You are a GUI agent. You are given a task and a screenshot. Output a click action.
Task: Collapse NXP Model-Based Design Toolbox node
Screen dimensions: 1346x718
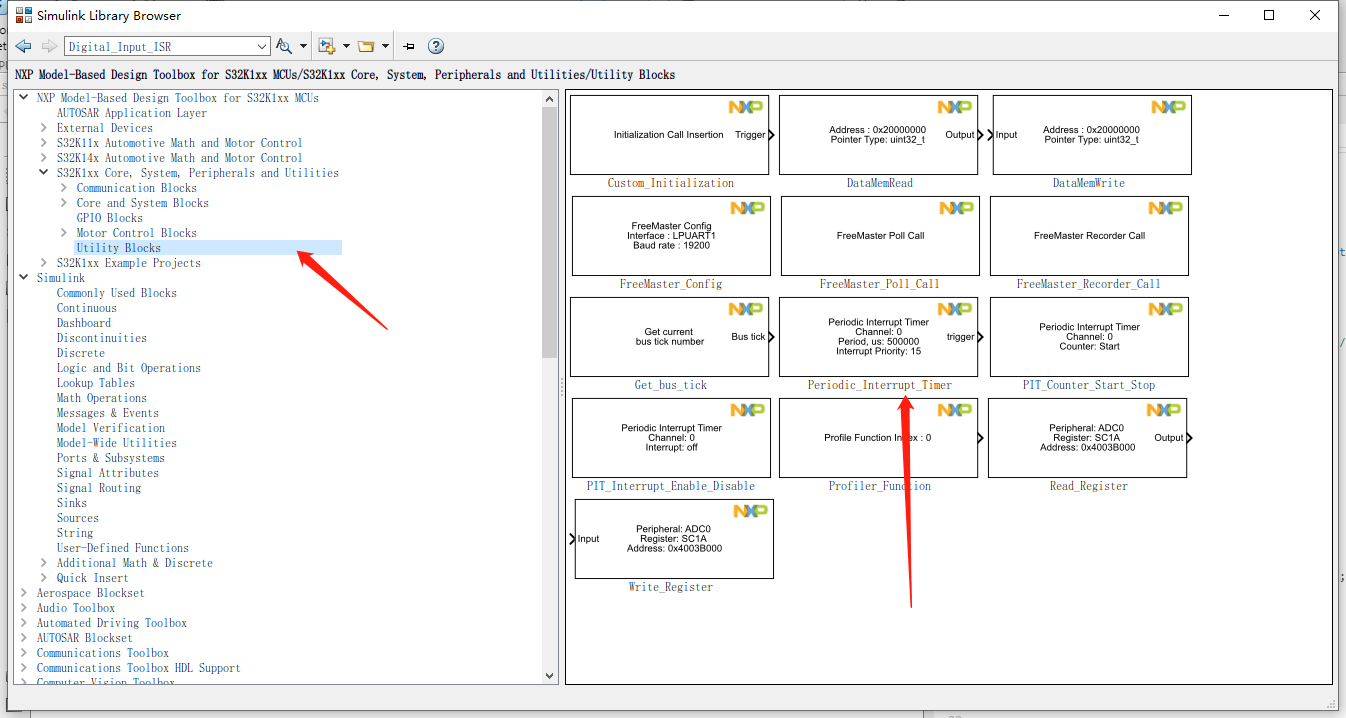click(24, 98)
